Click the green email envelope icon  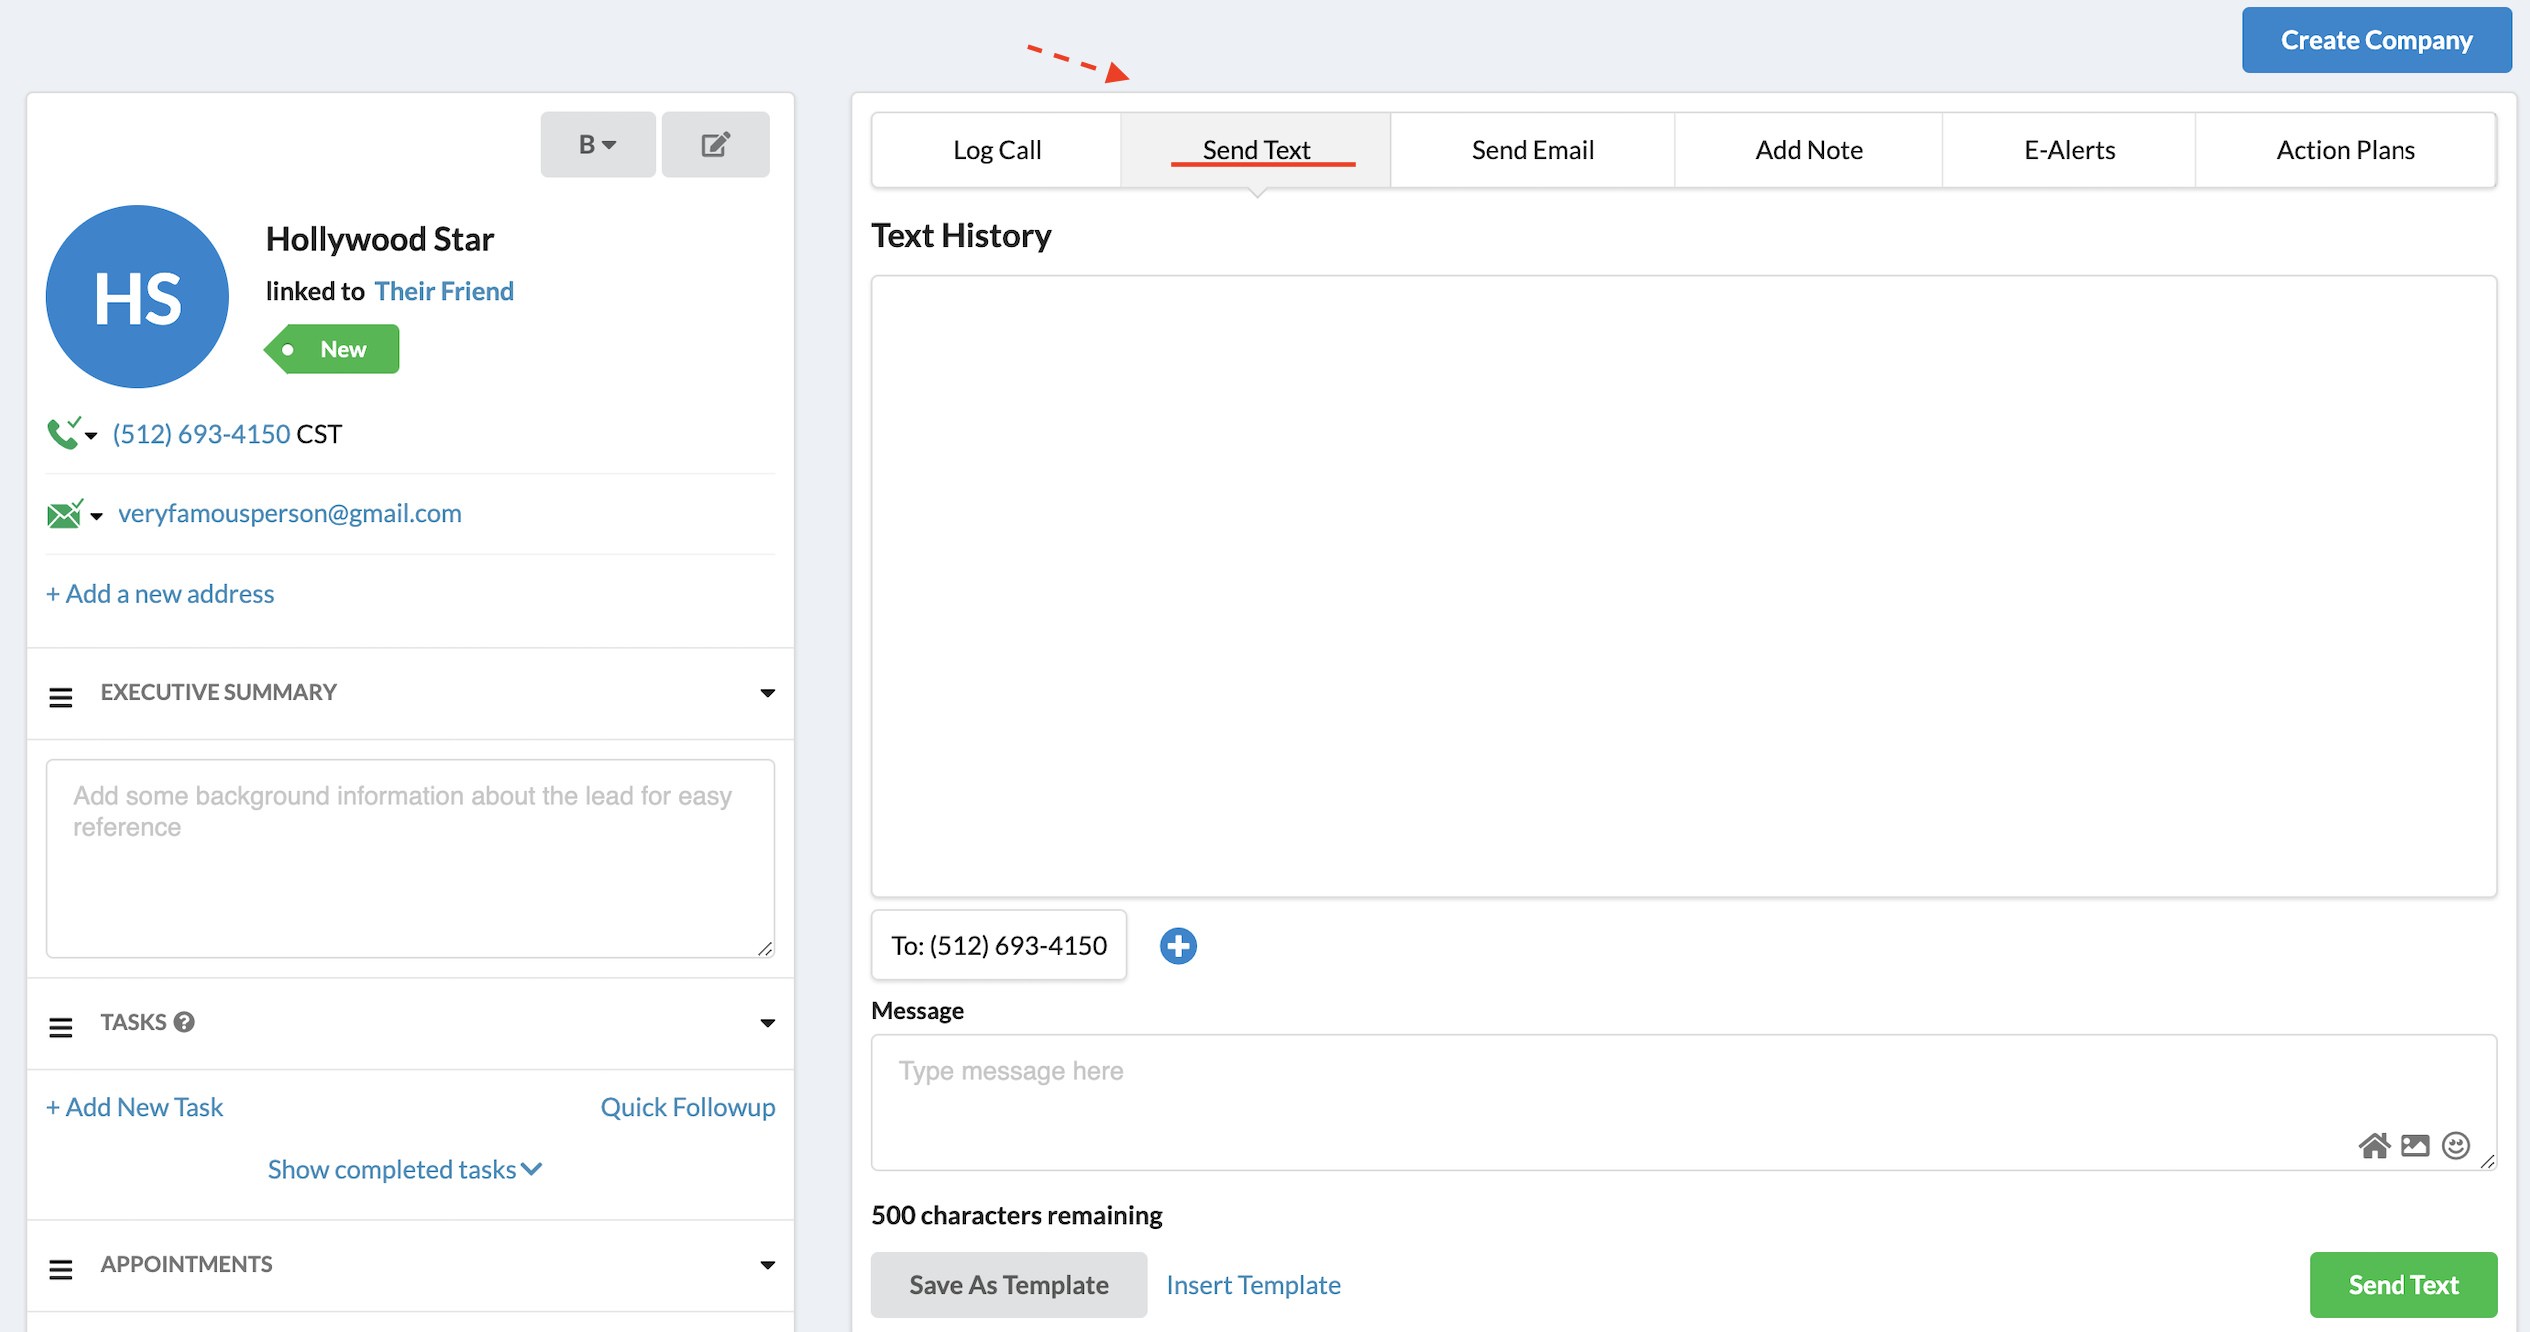click(x=64, y=514)
